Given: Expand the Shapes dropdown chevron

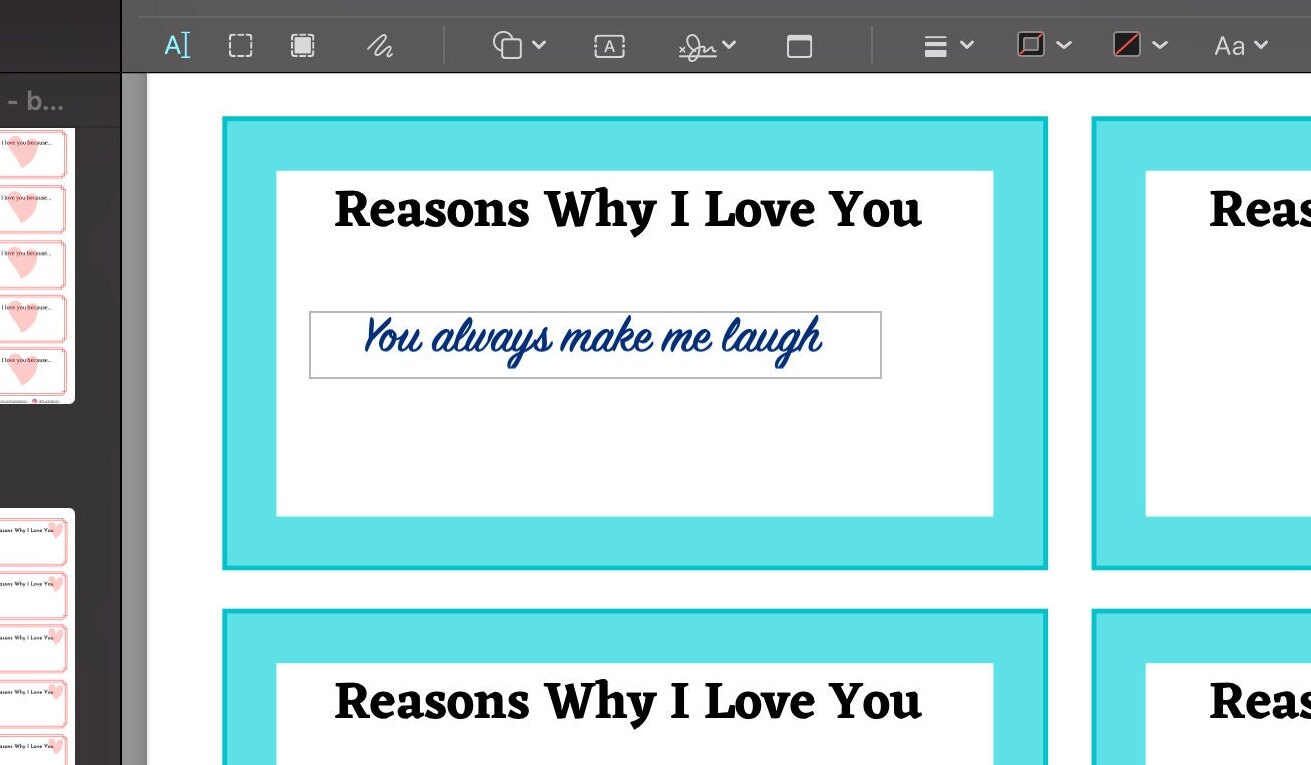Looking at the screenshot, I should [539, 45].
